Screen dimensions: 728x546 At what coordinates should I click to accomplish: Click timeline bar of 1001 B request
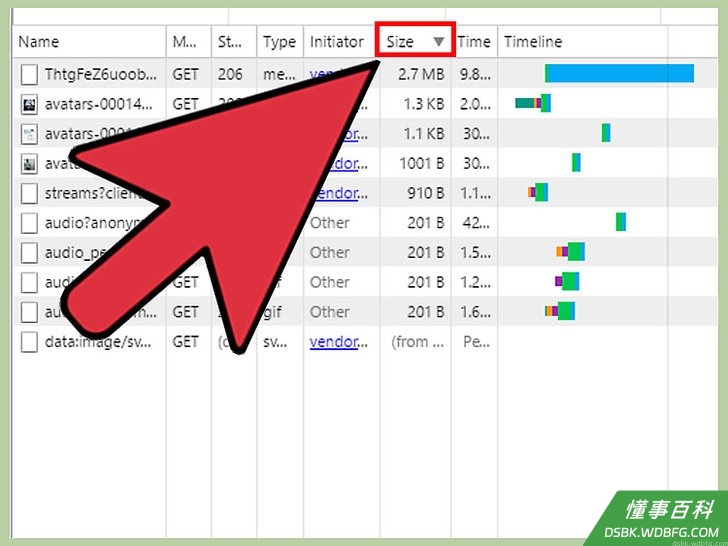[x=576, y=162]
